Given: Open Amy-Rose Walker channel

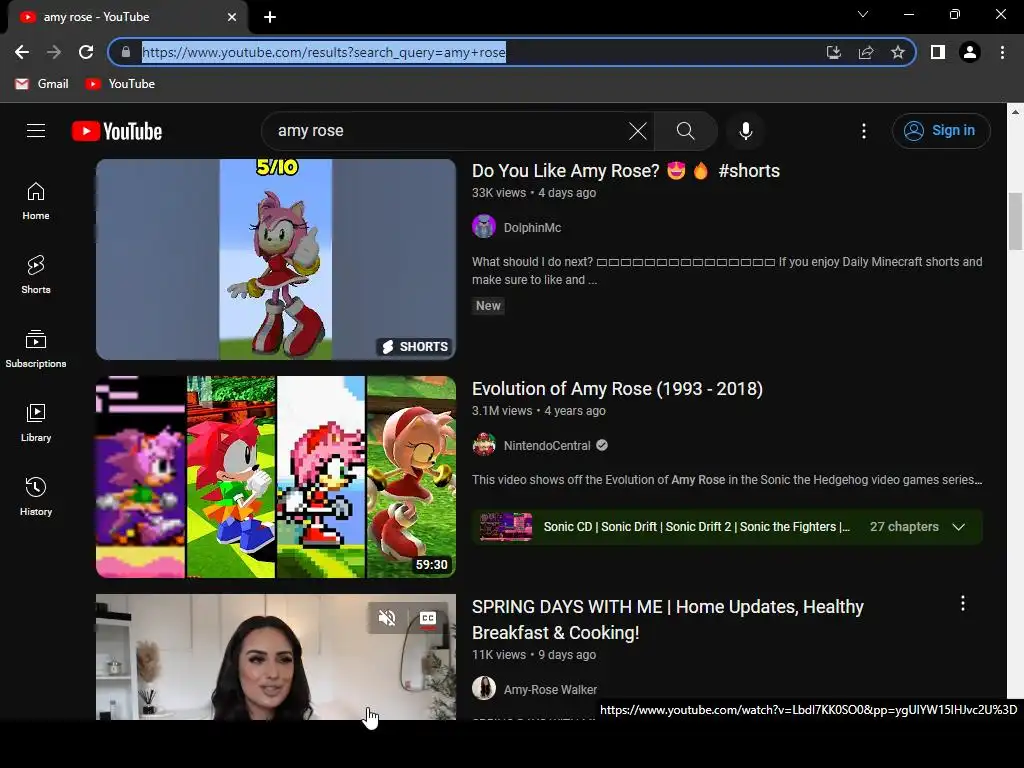Looking at the screenshot, I should [550, 690].
